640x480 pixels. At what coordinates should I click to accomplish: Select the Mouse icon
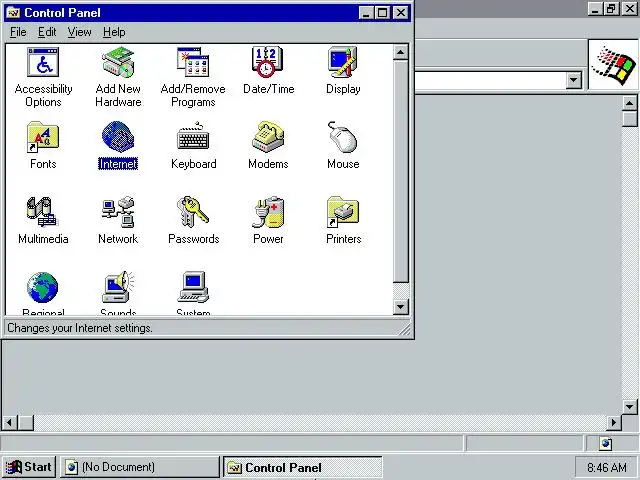(343, 137)
